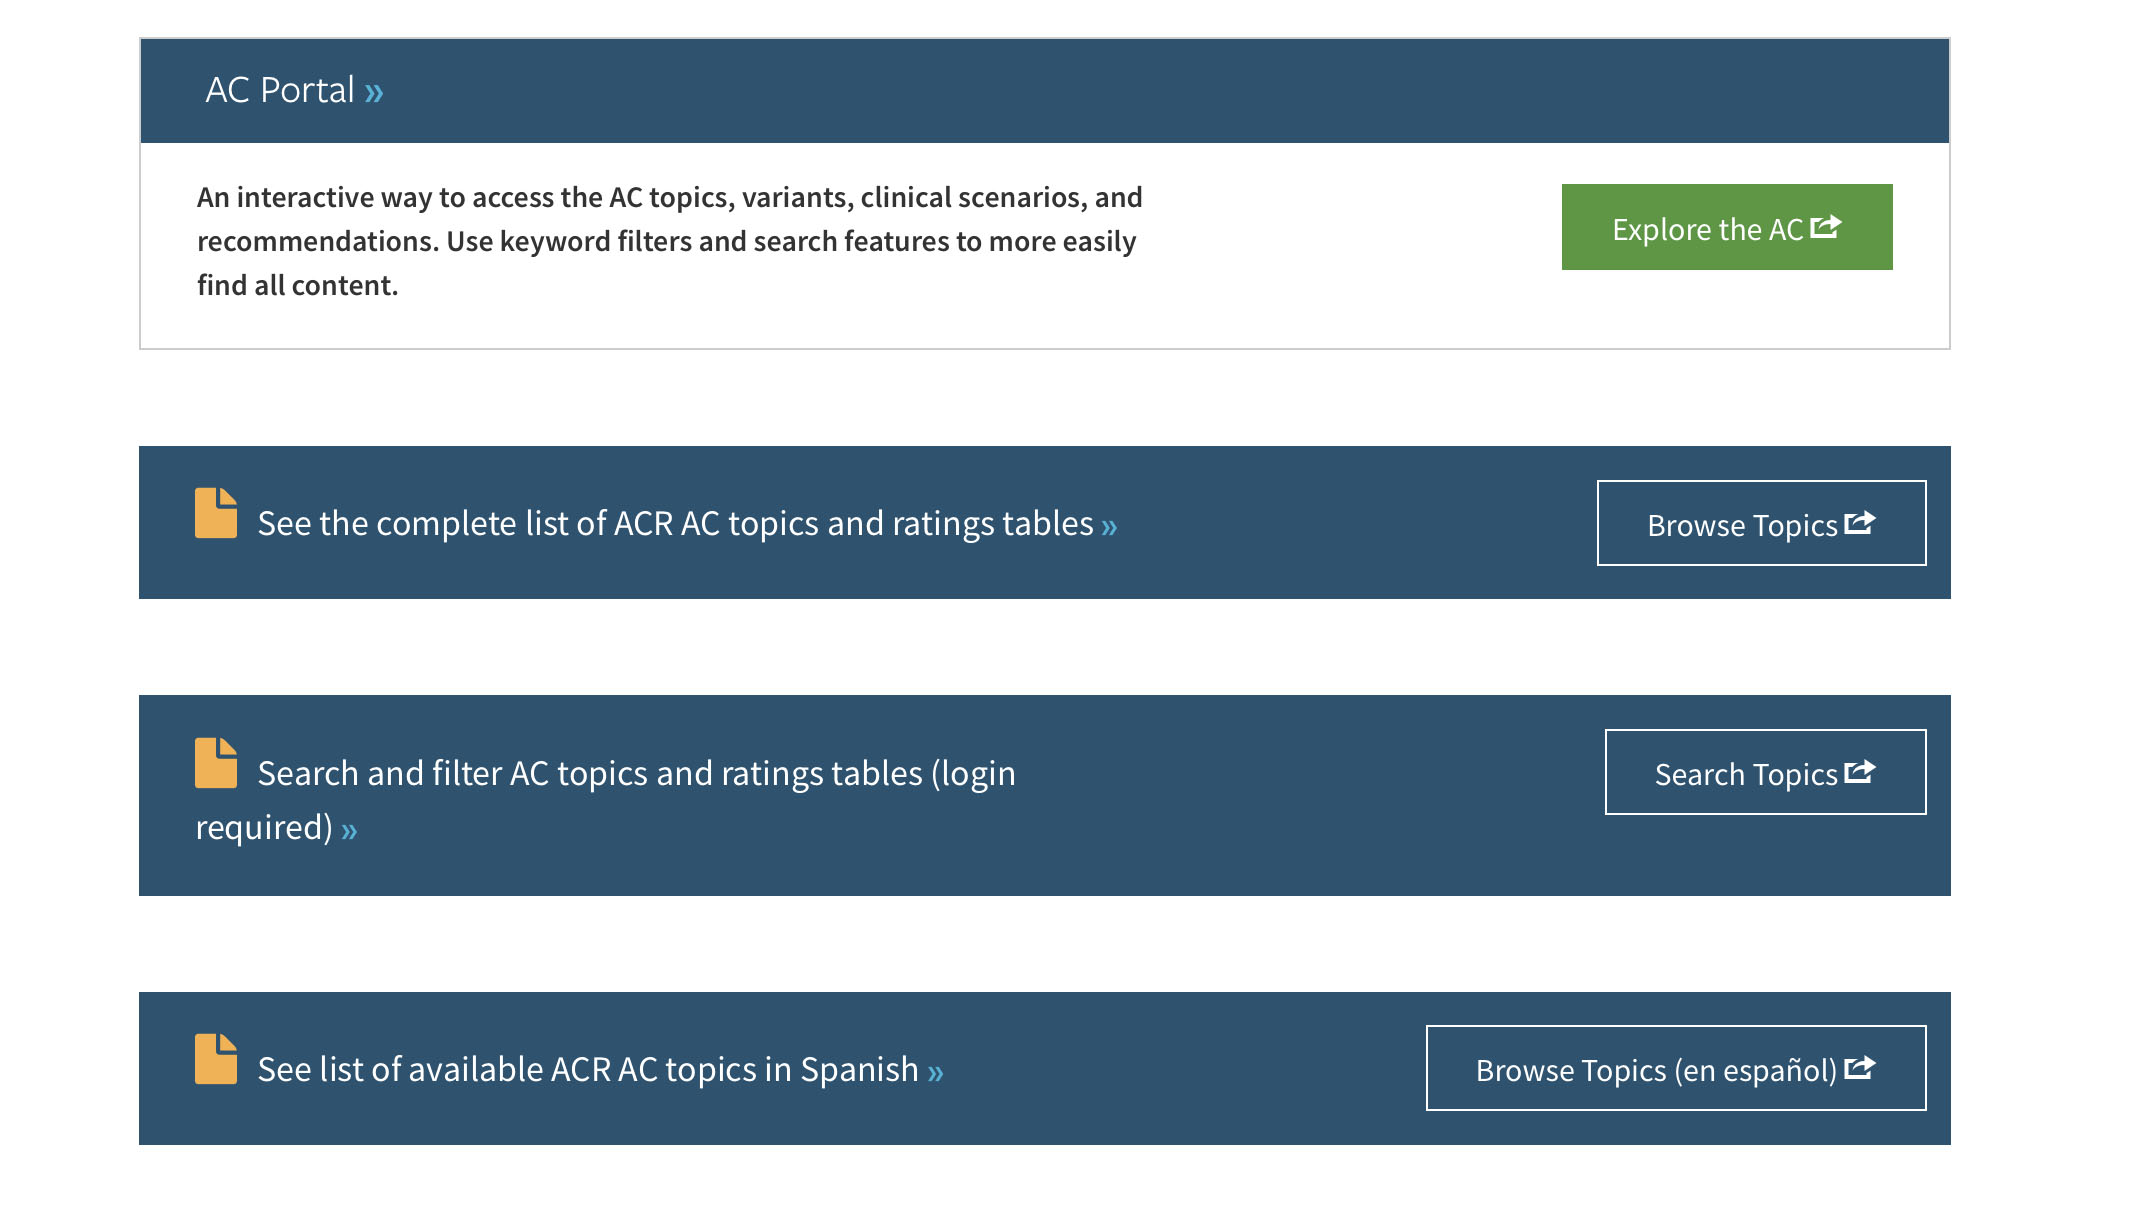This screenshot has width=2142, height=1222.
Task: Click the double chevron beside AC Portal
Action: click(374, 94)
